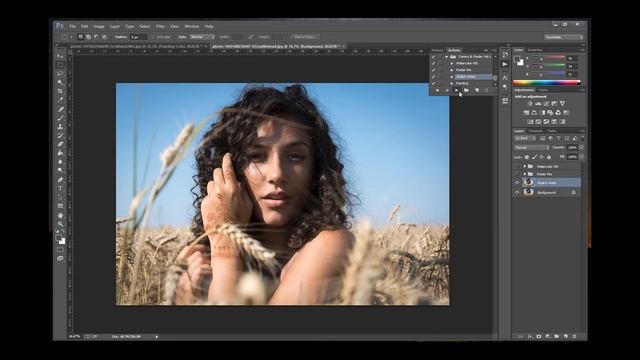Image resolution: width=640 pixels, height=360 pixels.
Task: Open the Filter menu
Action: click(160, 26)
